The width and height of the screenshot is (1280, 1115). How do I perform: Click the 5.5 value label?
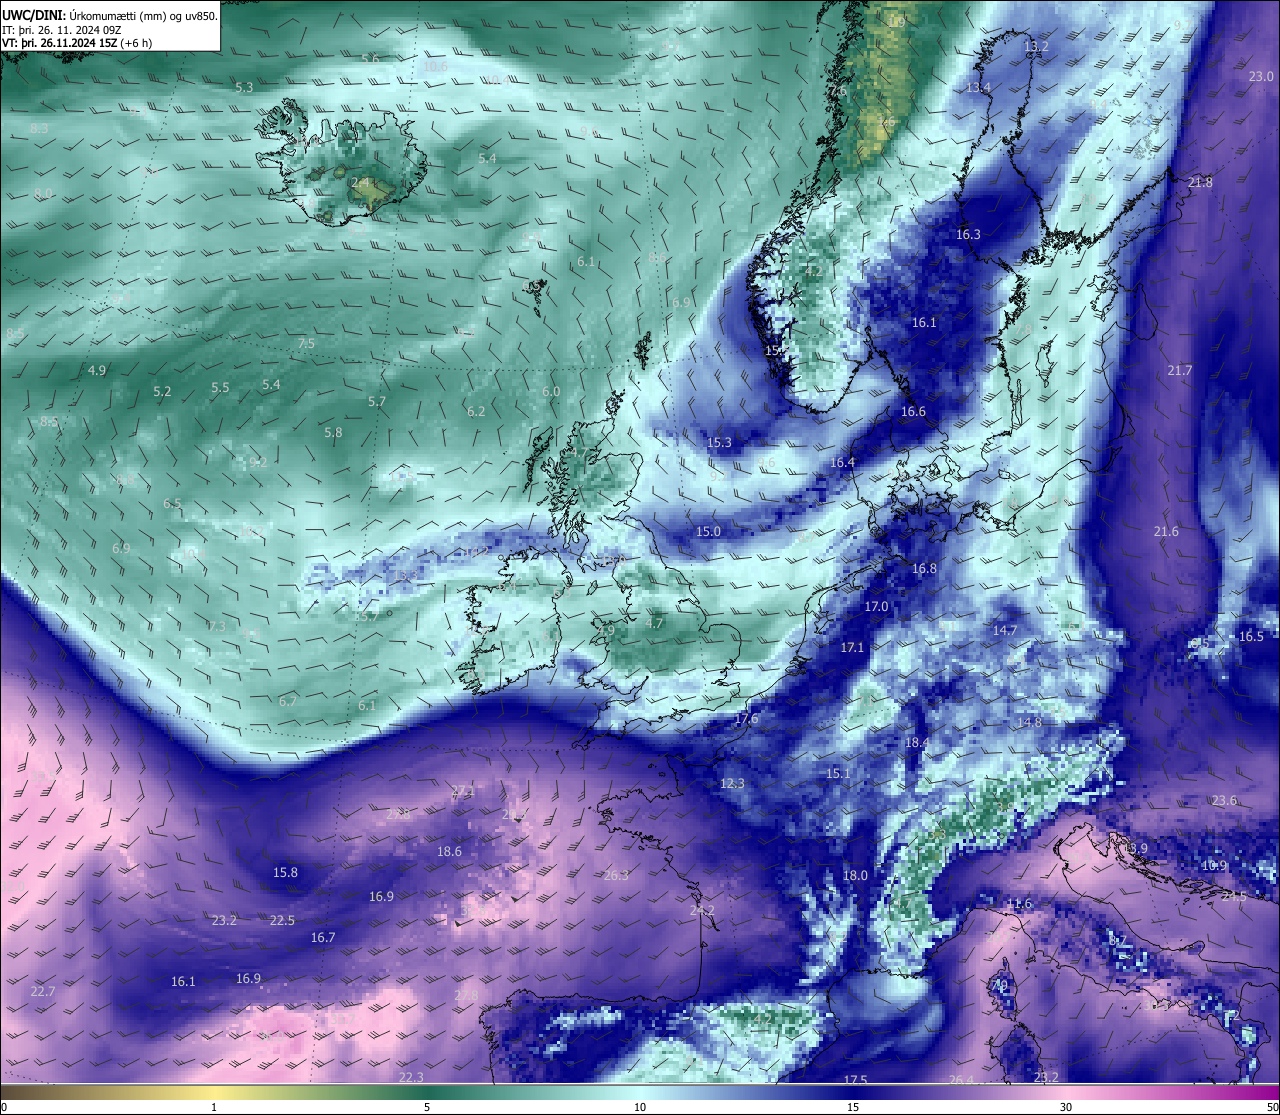coord(220,387)
